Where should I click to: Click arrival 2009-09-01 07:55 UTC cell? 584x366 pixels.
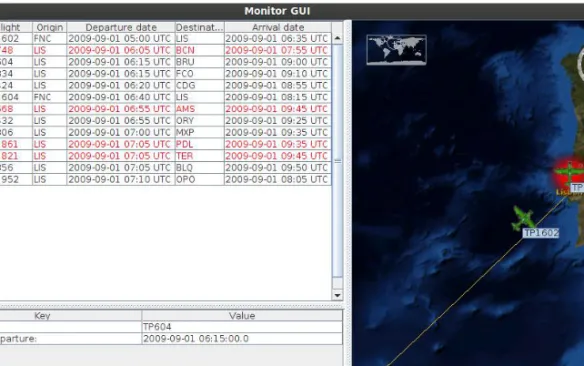coord(278,50)
